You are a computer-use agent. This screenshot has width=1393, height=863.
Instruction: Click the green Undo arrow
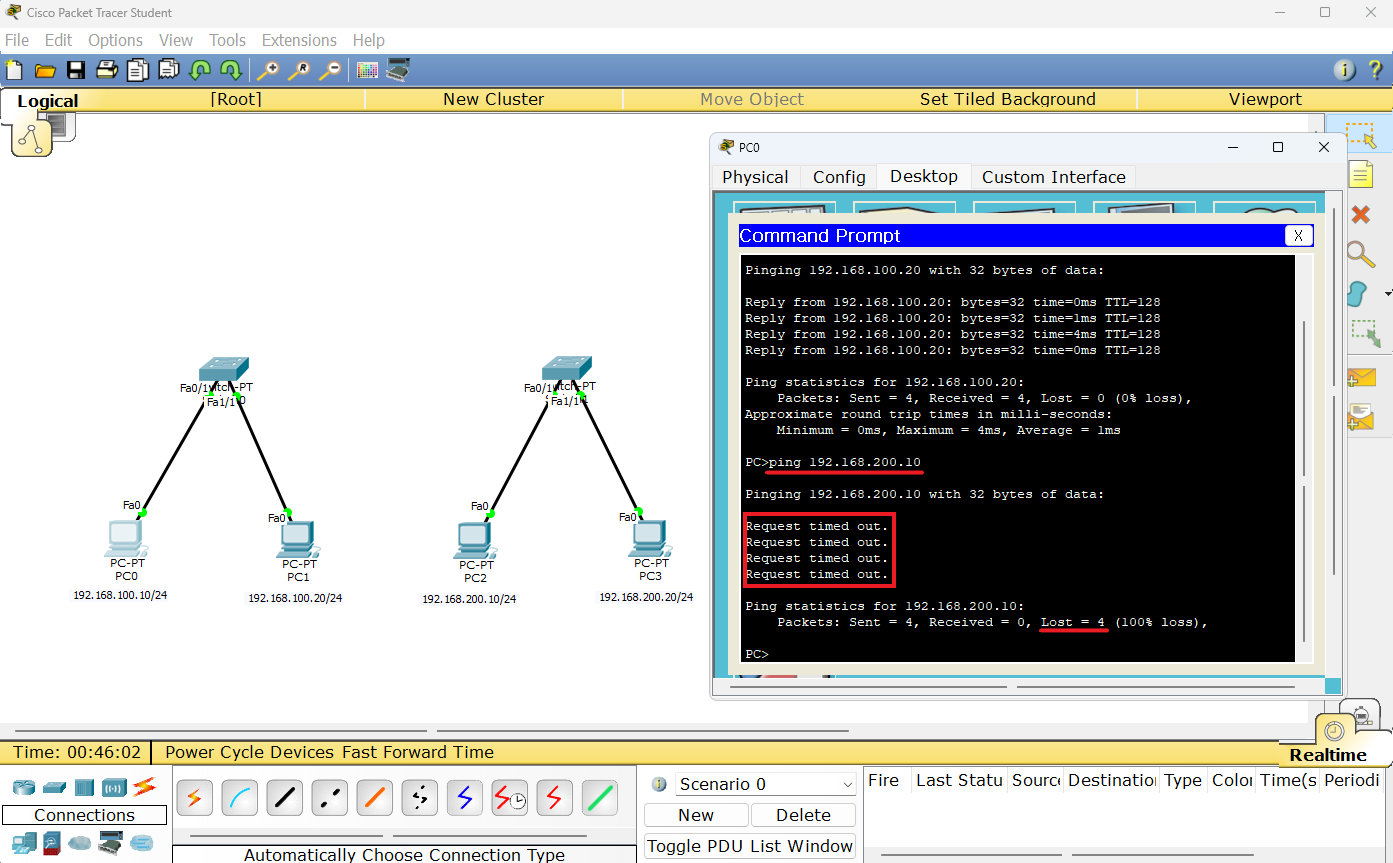point(200,70)
